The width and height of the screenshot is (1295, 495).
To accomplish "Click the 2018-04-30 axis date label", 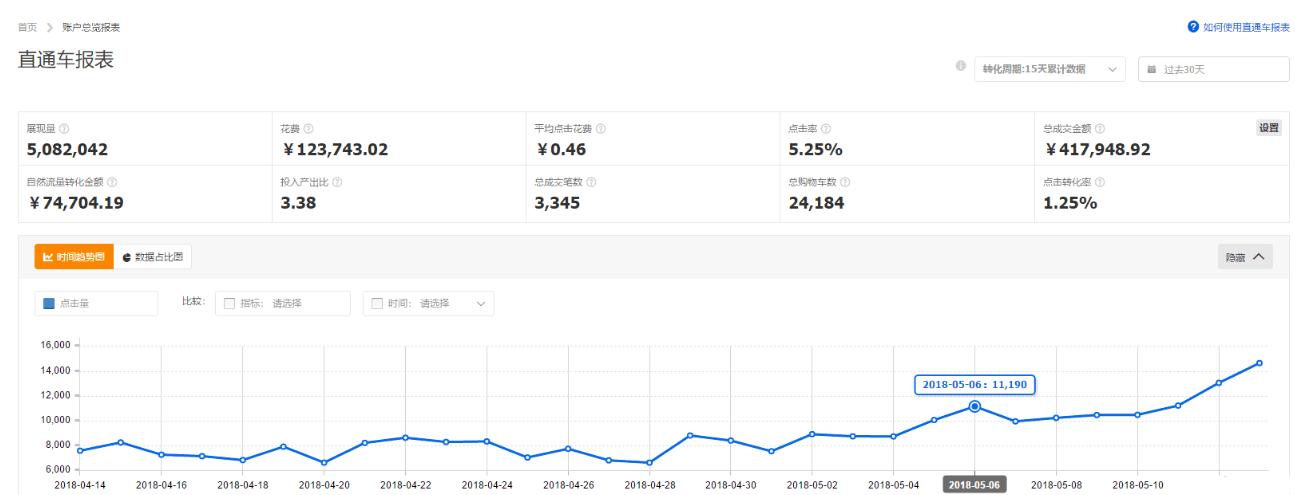I will pos(731,485).
